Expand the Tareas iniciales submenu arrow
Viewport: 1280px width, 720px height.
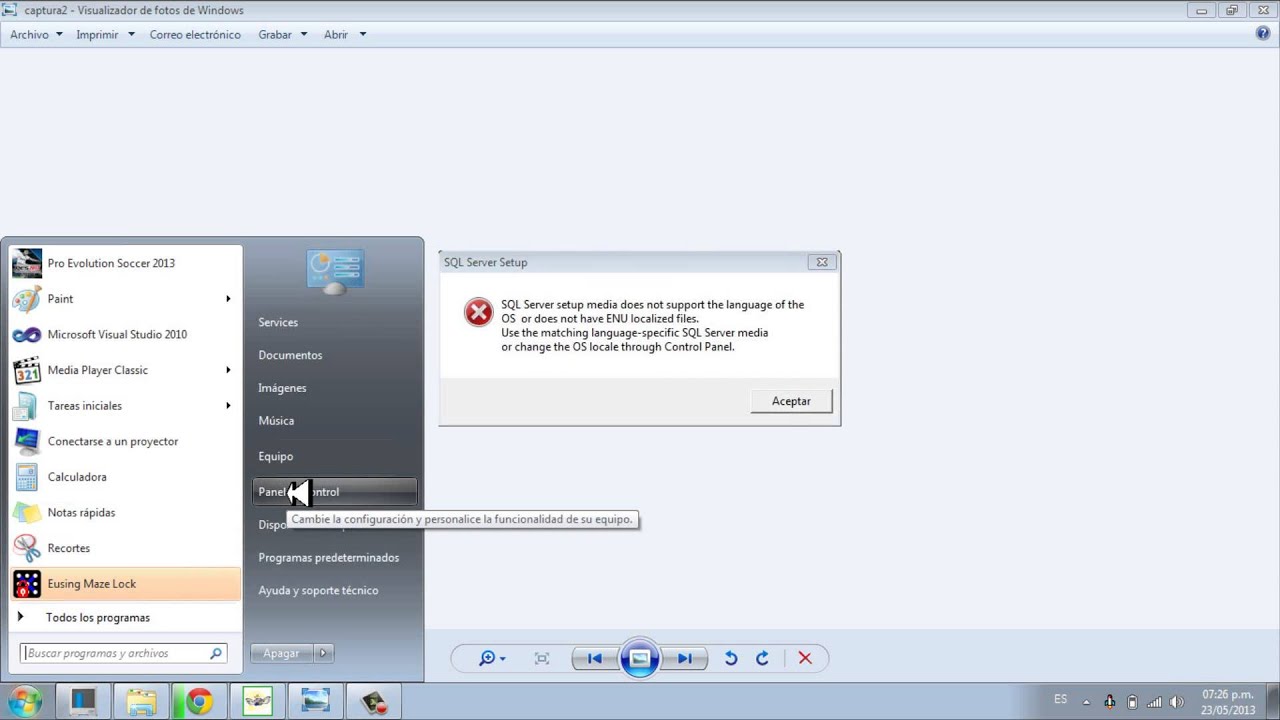coord(228,406)
